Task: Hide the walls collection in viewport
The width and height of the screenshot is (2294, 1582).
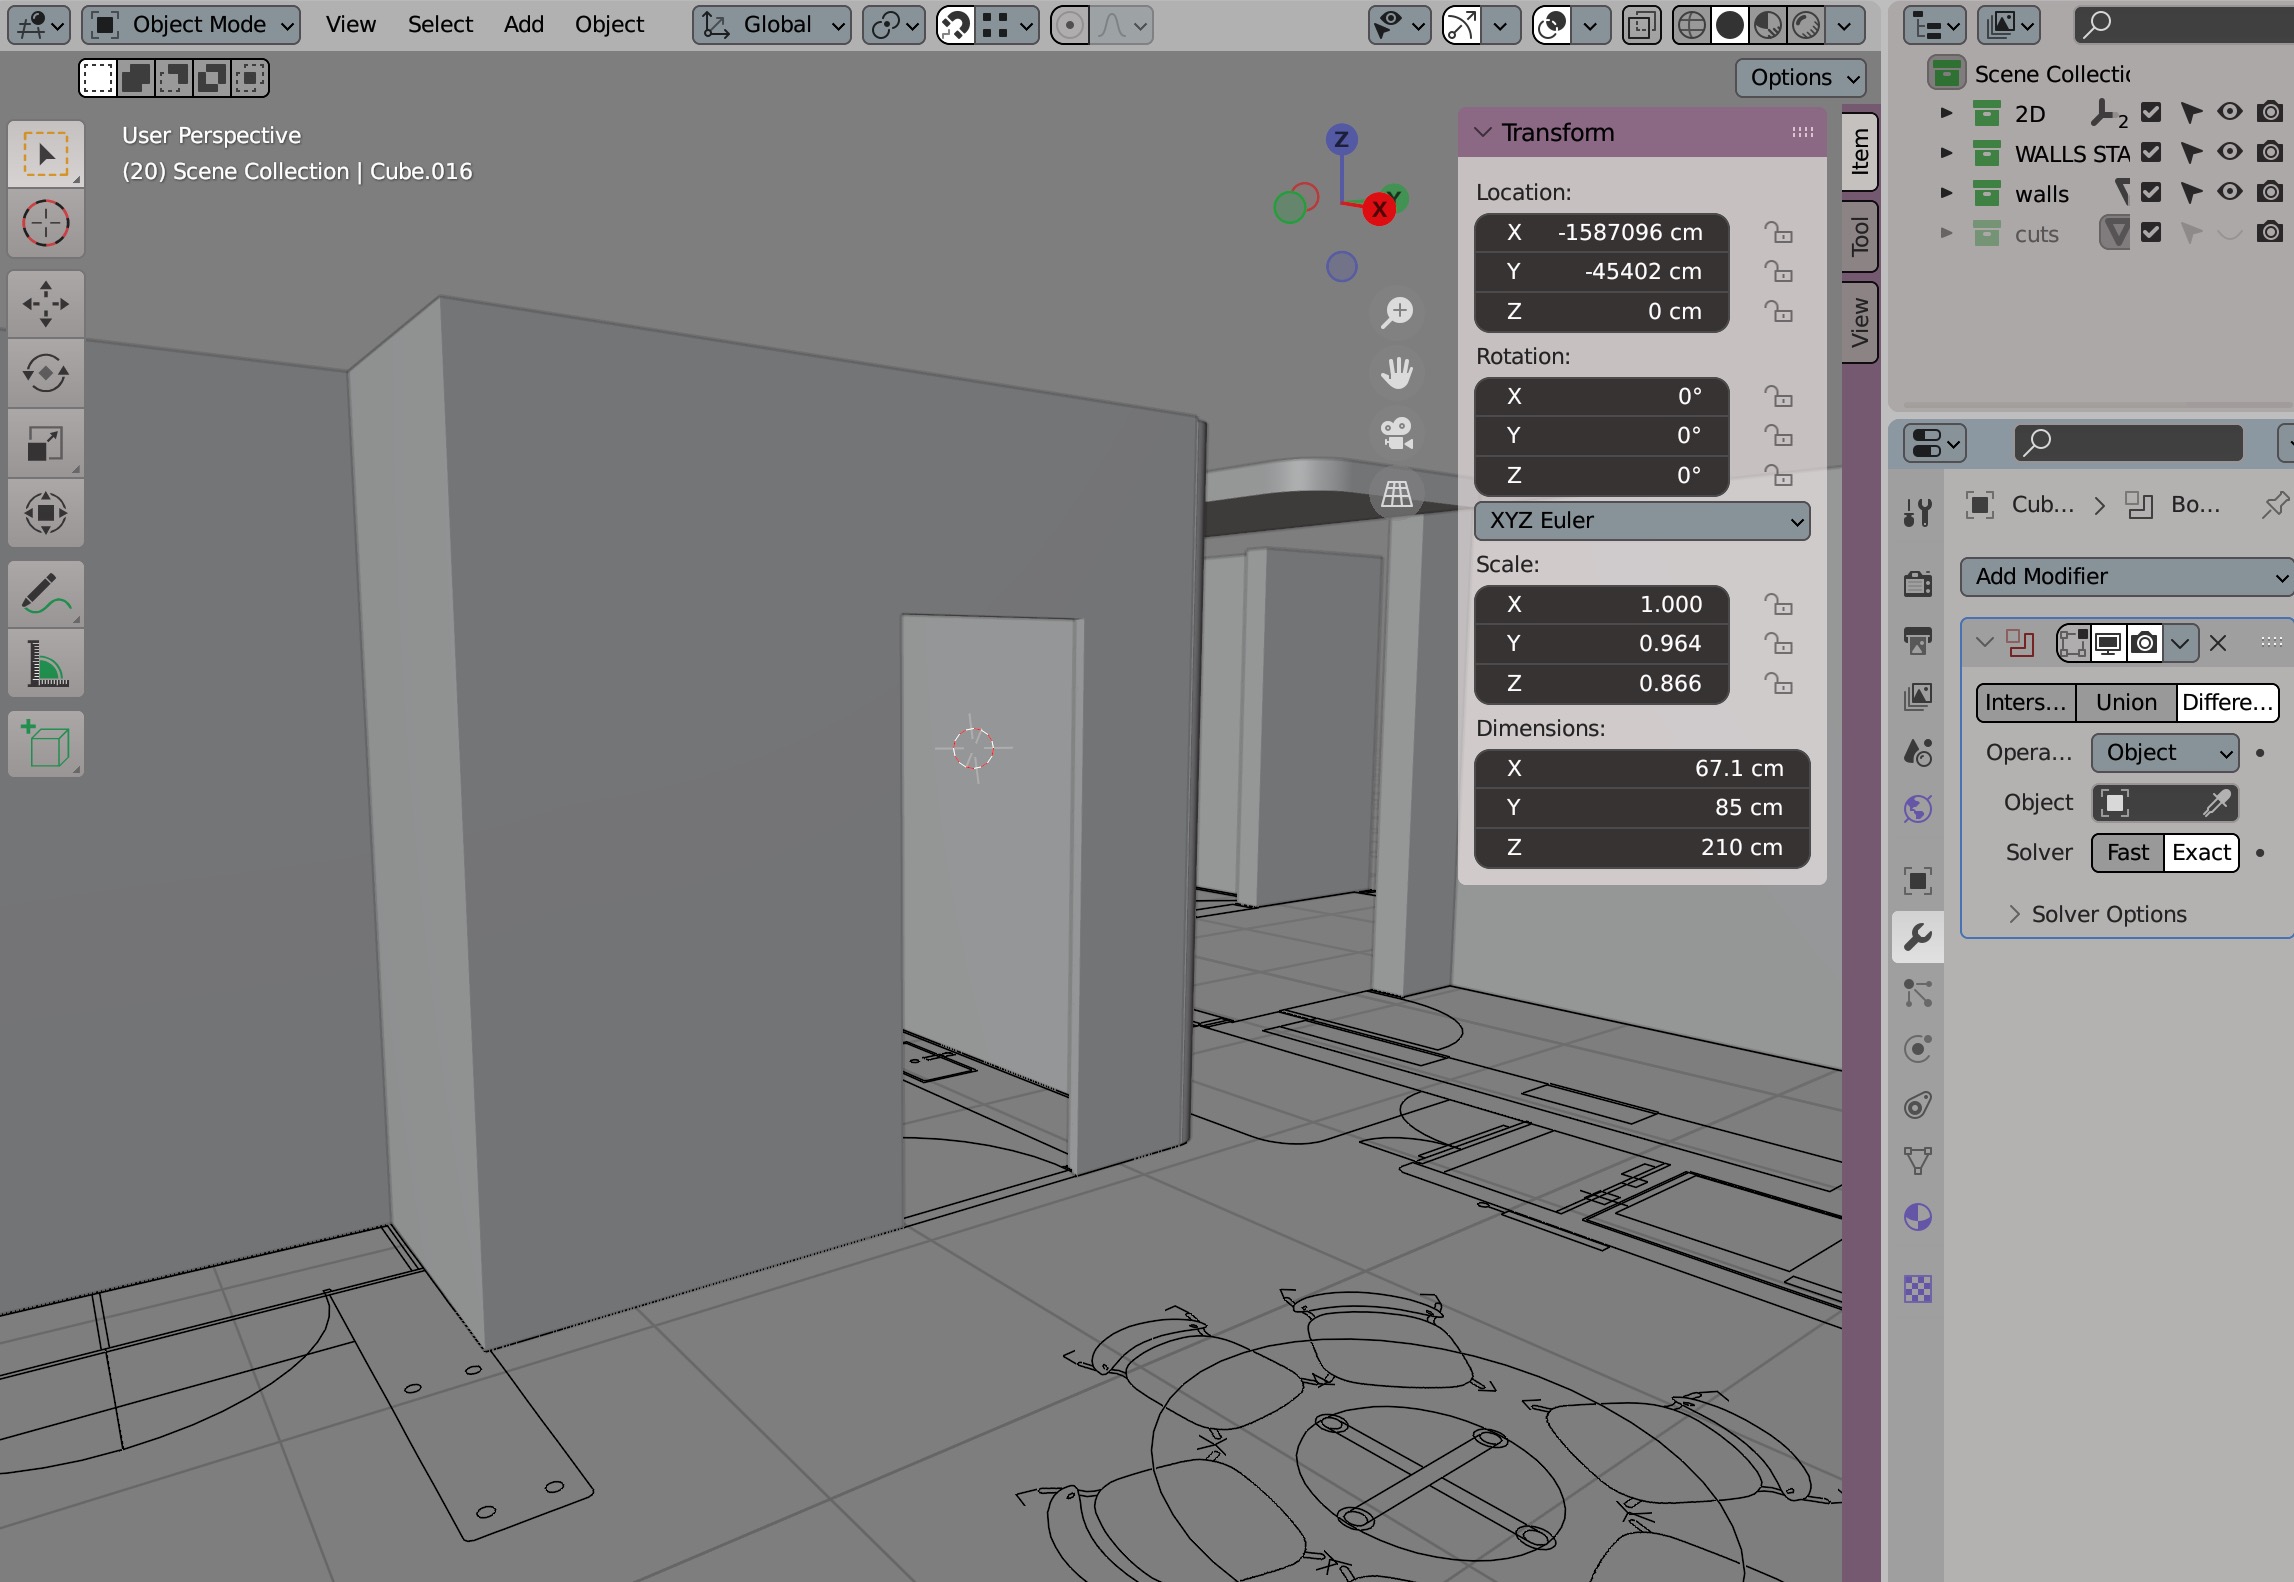Action: [2229, 192]
